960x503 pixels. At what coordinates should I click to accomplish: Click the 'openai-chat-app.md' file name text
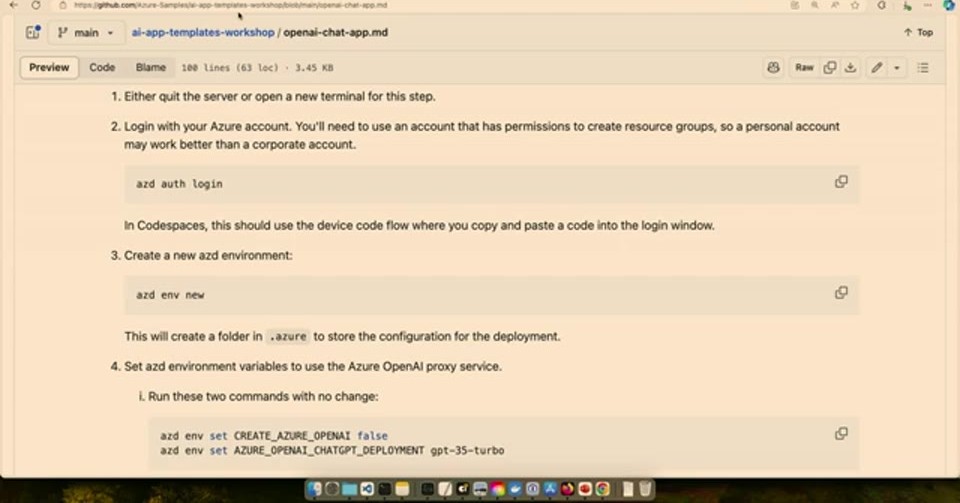click(x=336, y=32)
